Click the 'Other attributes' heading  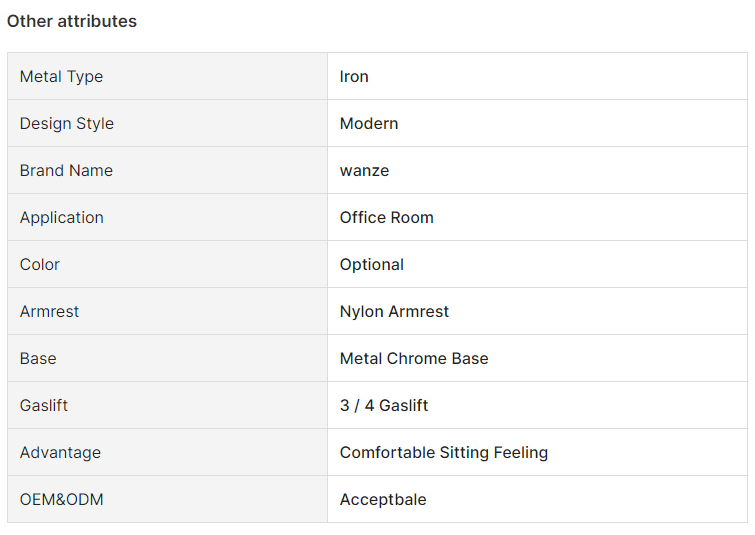pos(72,21)
